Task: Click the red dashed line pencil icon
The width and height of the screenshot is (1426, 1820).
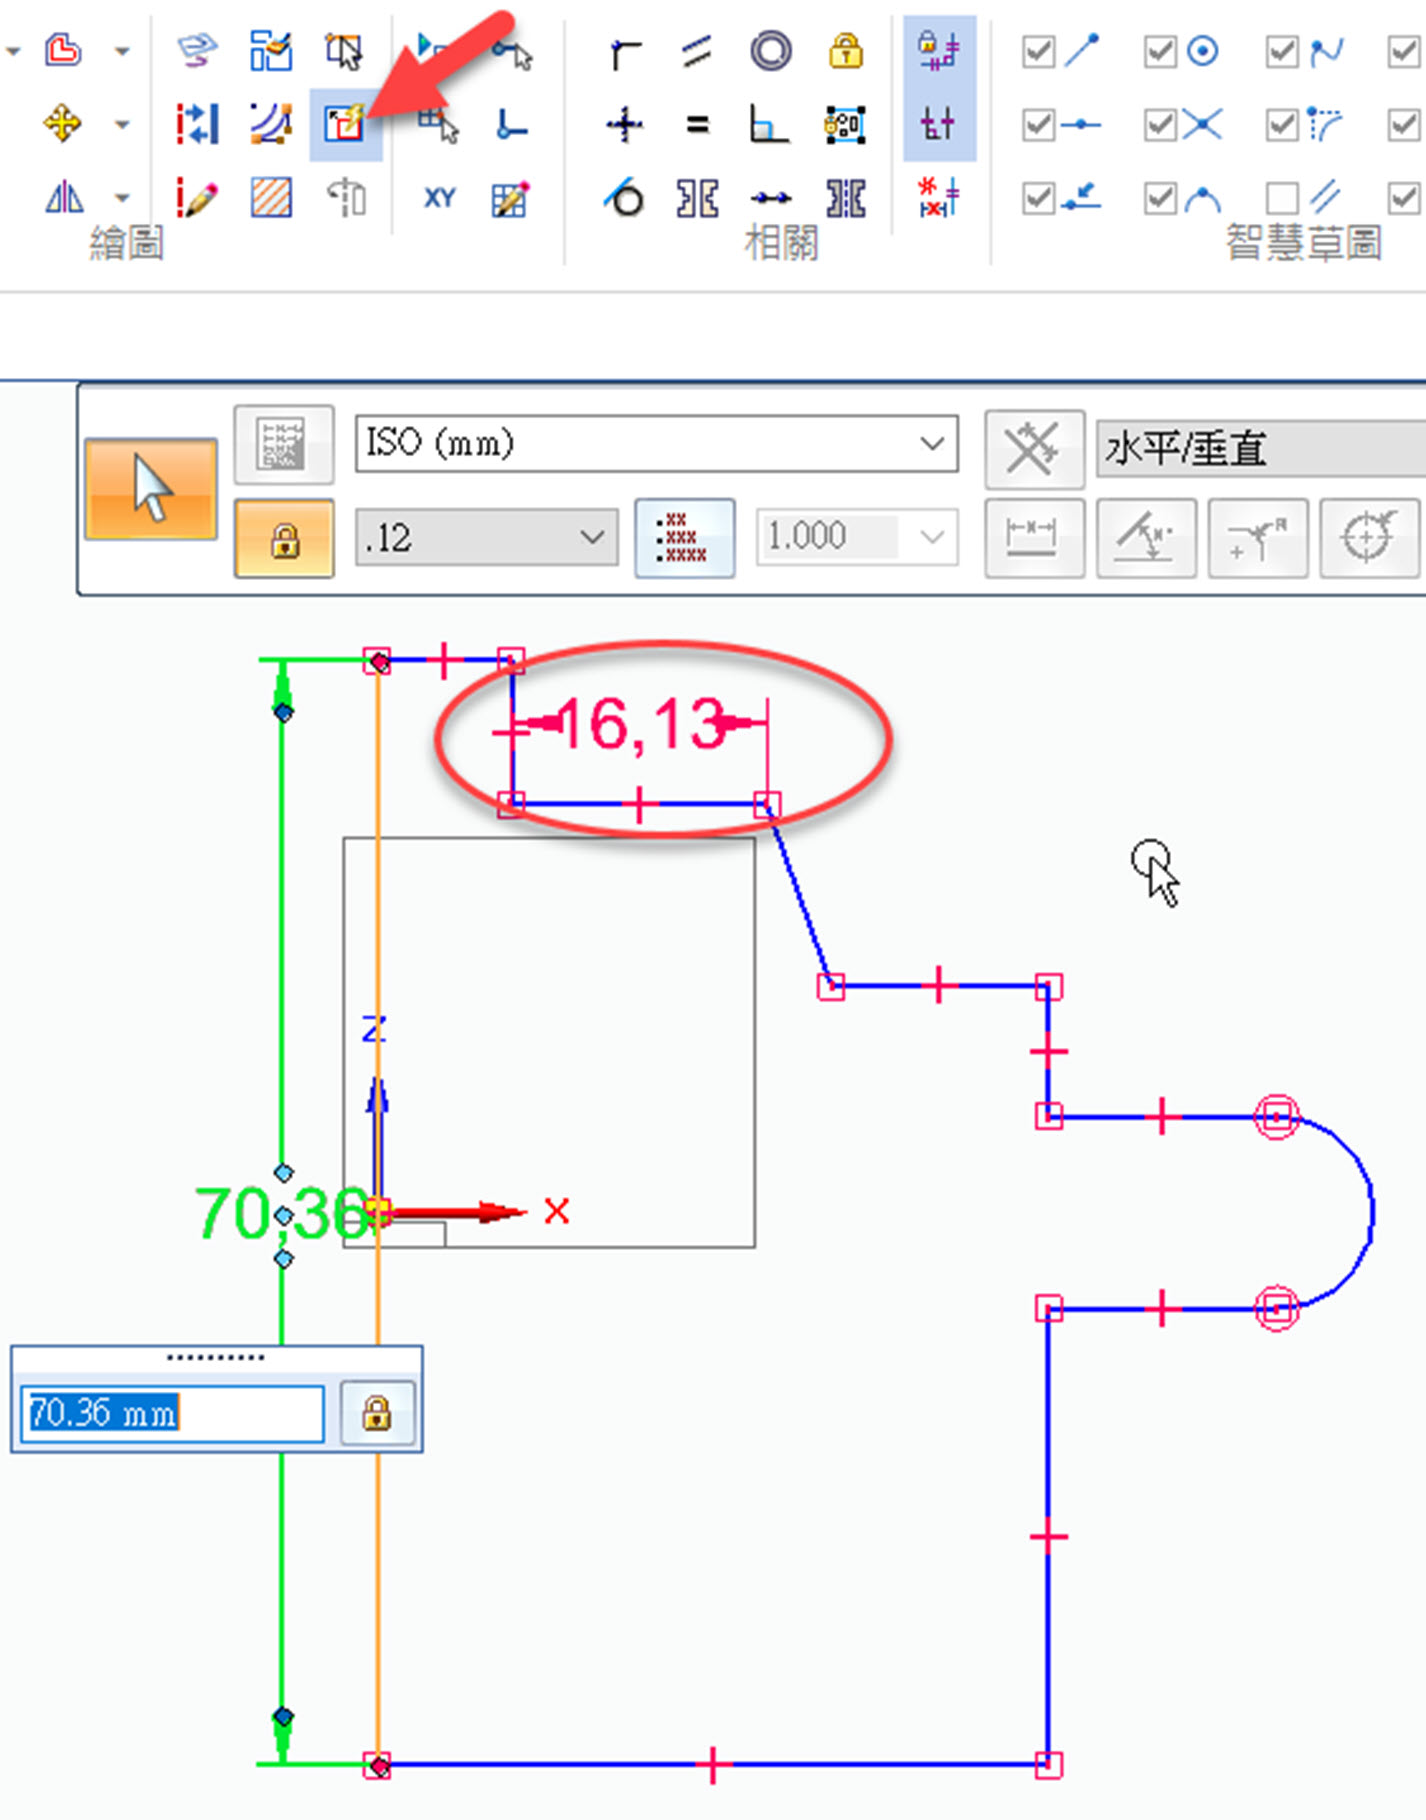Action: point(197,198)
